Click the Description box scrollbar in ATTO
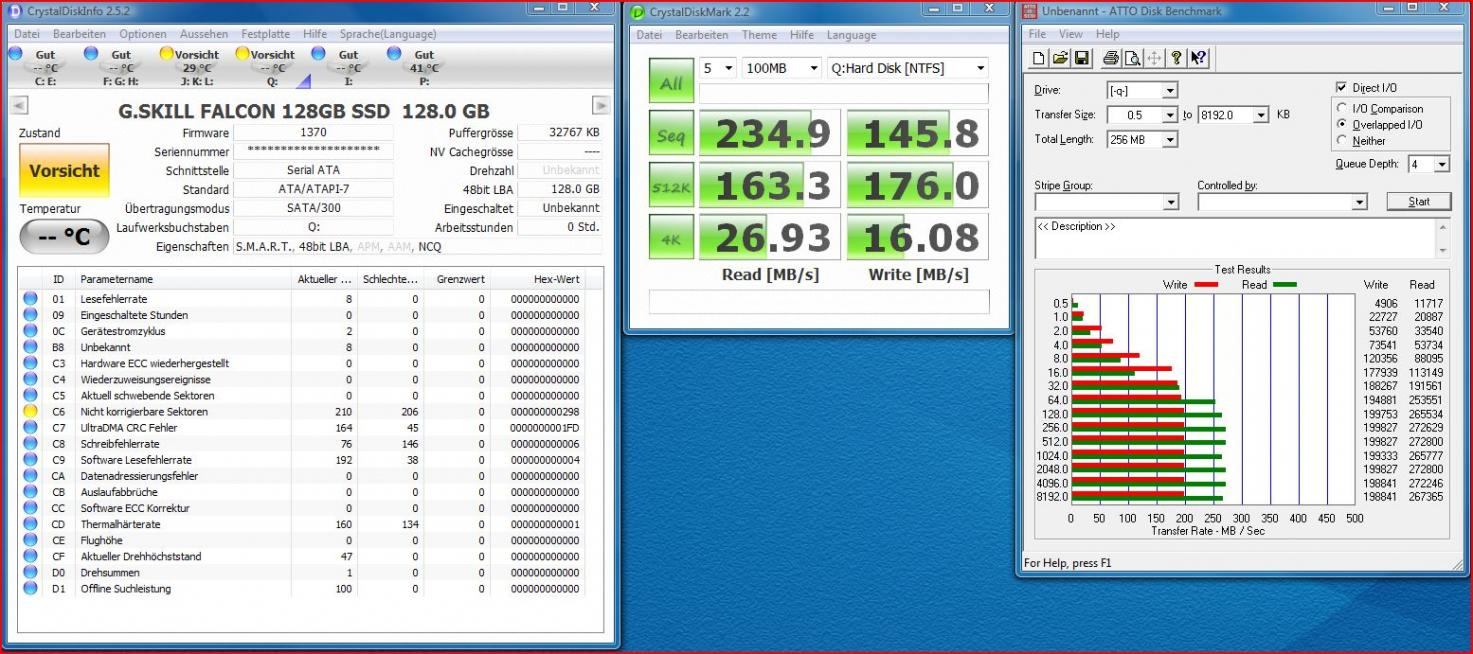This screenshot has width=1473, height=654. pyautogui.click(x=1441, y=238)
